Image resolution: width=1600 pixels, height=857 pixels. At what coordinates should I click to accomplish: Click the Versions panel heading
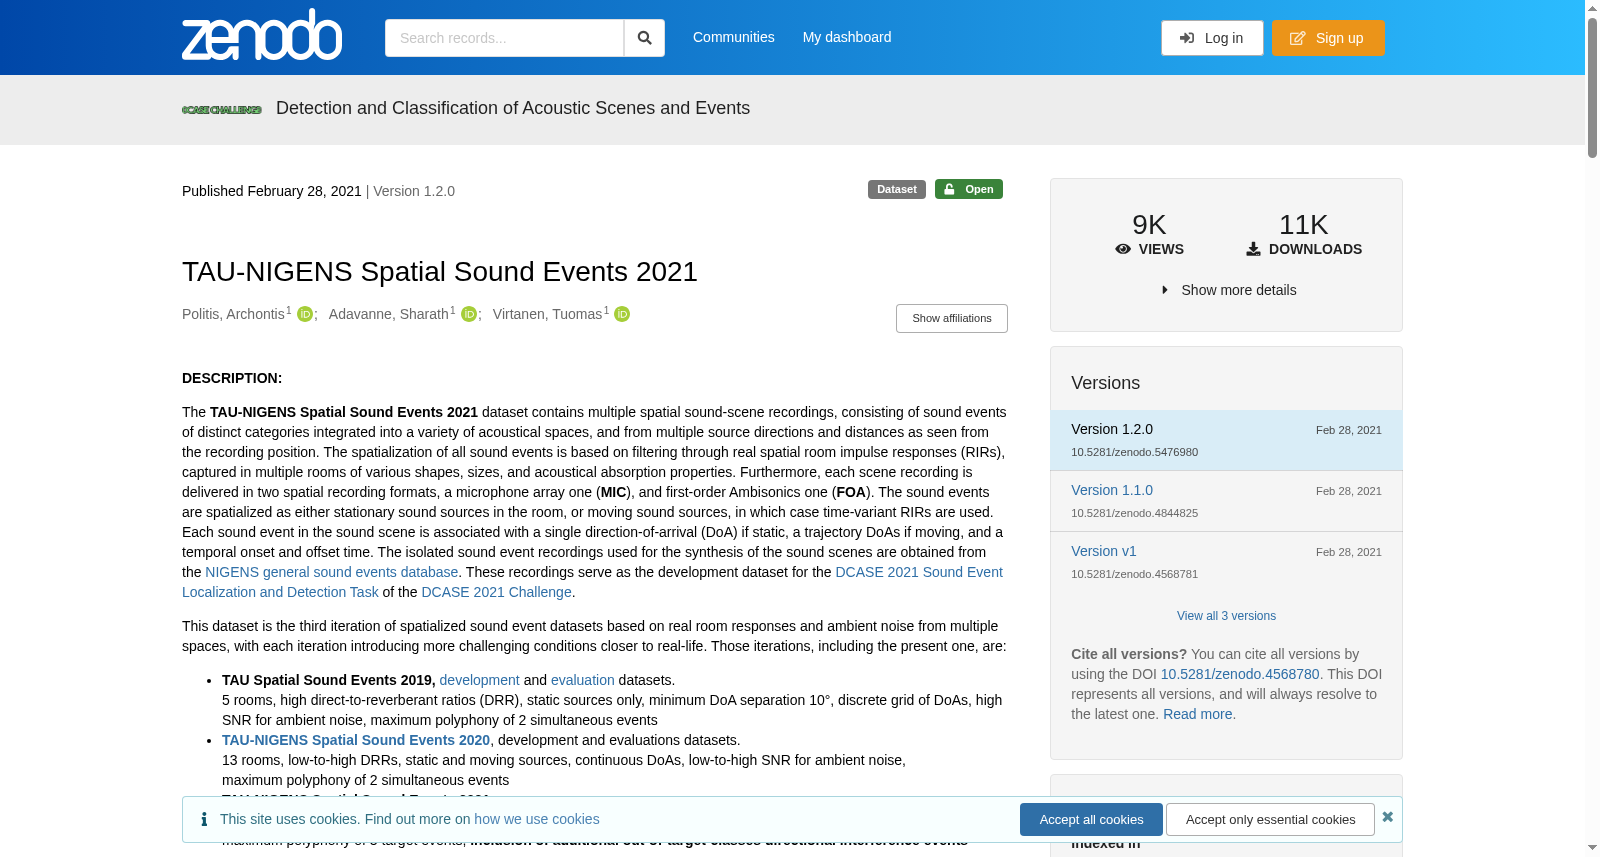pyautogui.click(x=1105, y=383)
